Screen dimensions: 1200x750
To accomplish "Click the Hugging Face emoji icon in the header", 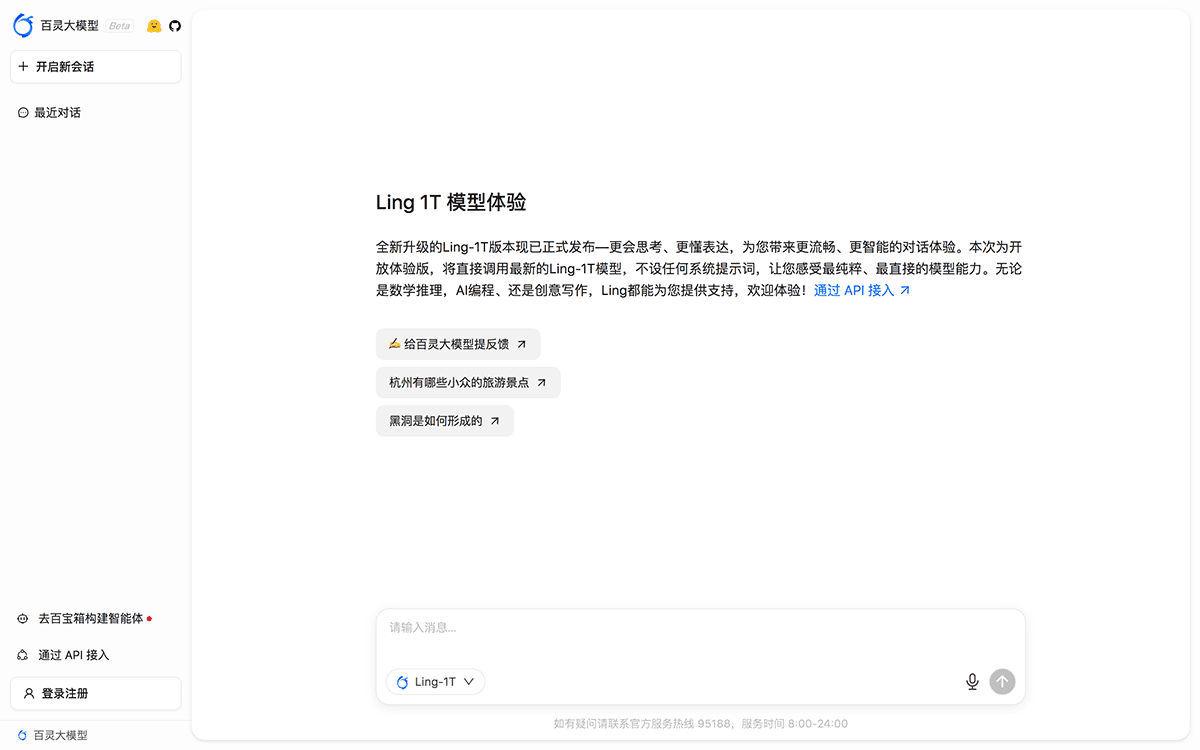I will (x=153, y=25).
